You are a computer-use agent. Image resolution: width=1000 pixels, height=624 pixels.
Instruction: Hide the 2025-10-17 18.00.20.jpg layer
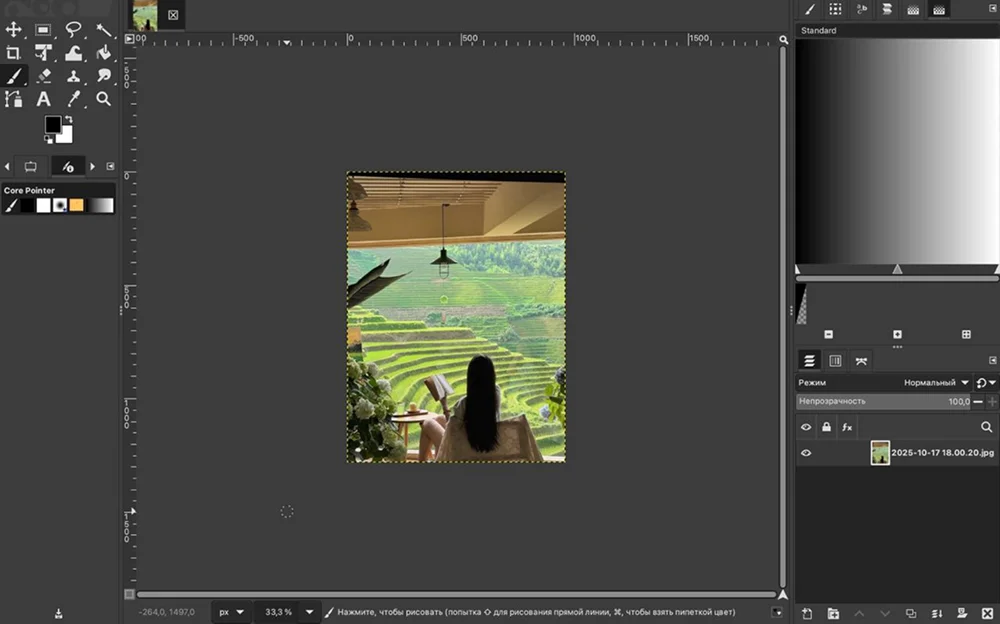pyautogui.click(x=806, y=453)
